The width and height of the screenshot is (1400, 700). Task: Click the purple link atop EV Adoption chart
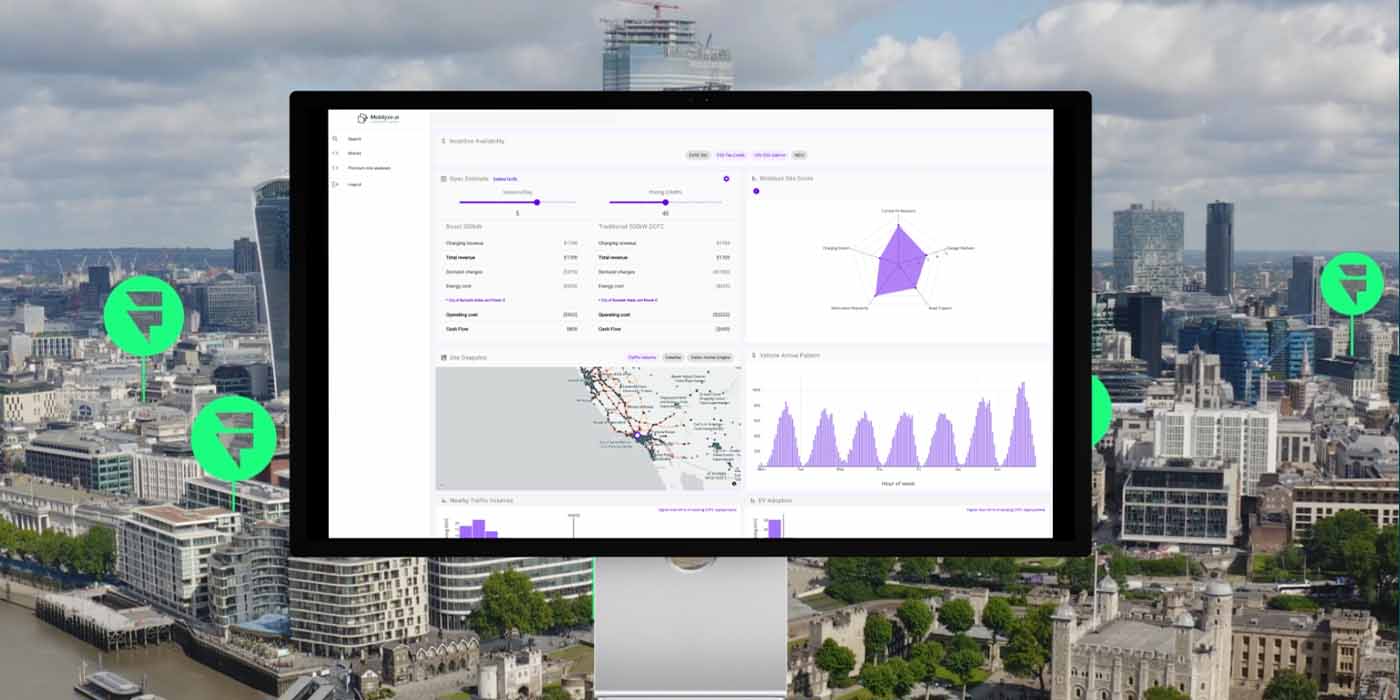pyautogui.click(x=1006, y=510)
